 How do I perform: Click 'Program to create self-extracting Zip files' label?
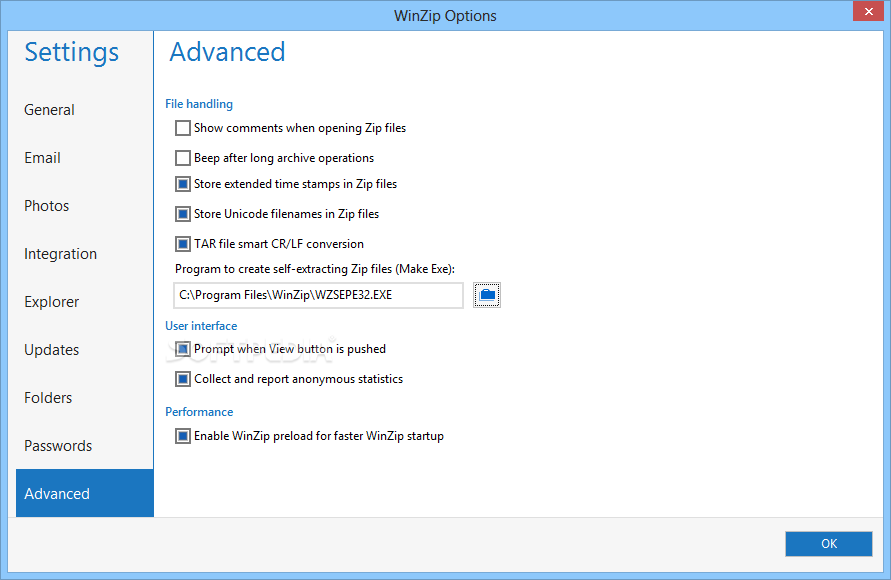315,269
